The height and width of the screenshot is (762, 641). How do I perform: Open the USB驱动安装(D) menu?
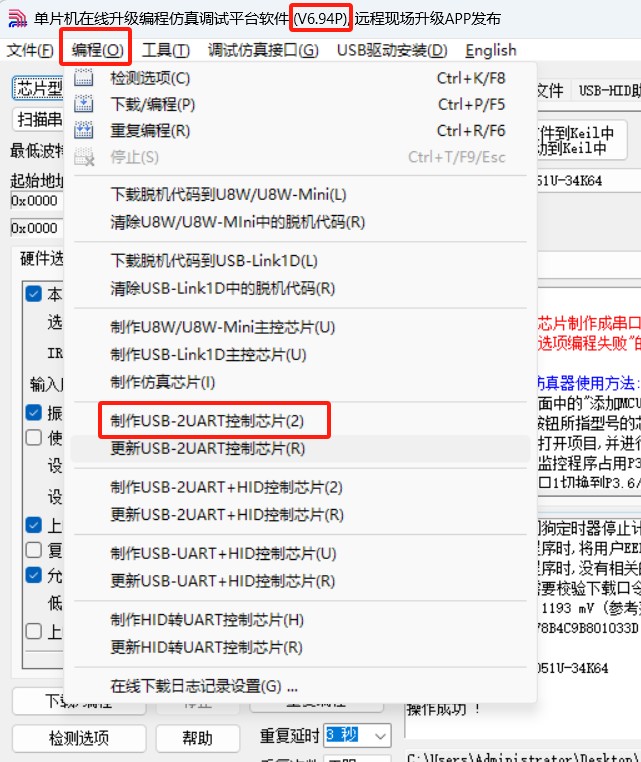click(392, 50)
